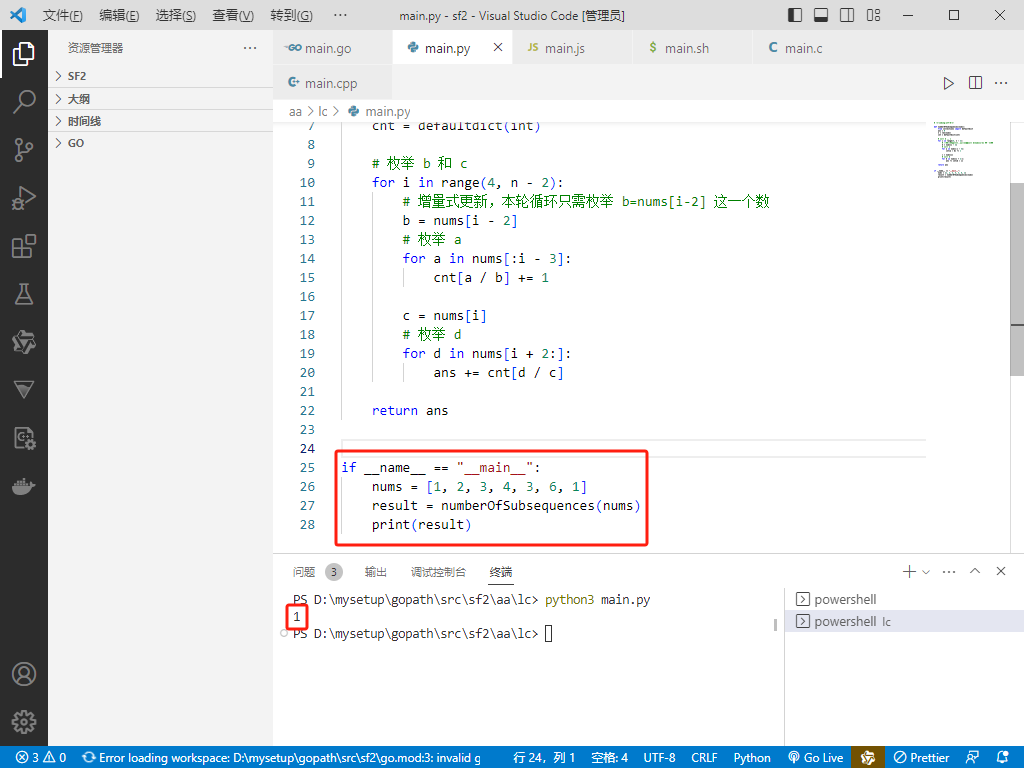
Task: Select the 终端 terminal panel tab
Action: tap(501, 572)
